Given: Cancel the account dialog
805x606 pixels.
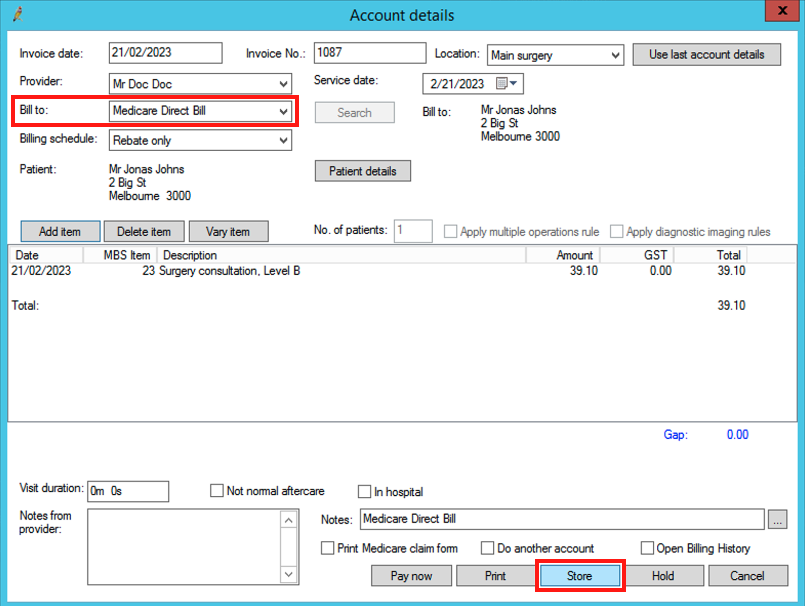Looking at the screenshot, I should point(748,576).
